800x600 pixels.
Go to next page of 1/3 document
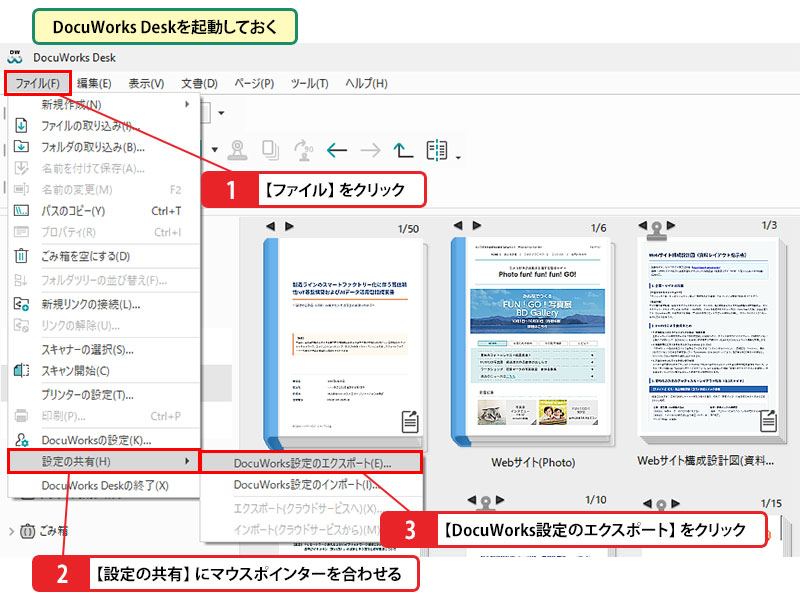[x=671, y=225]
